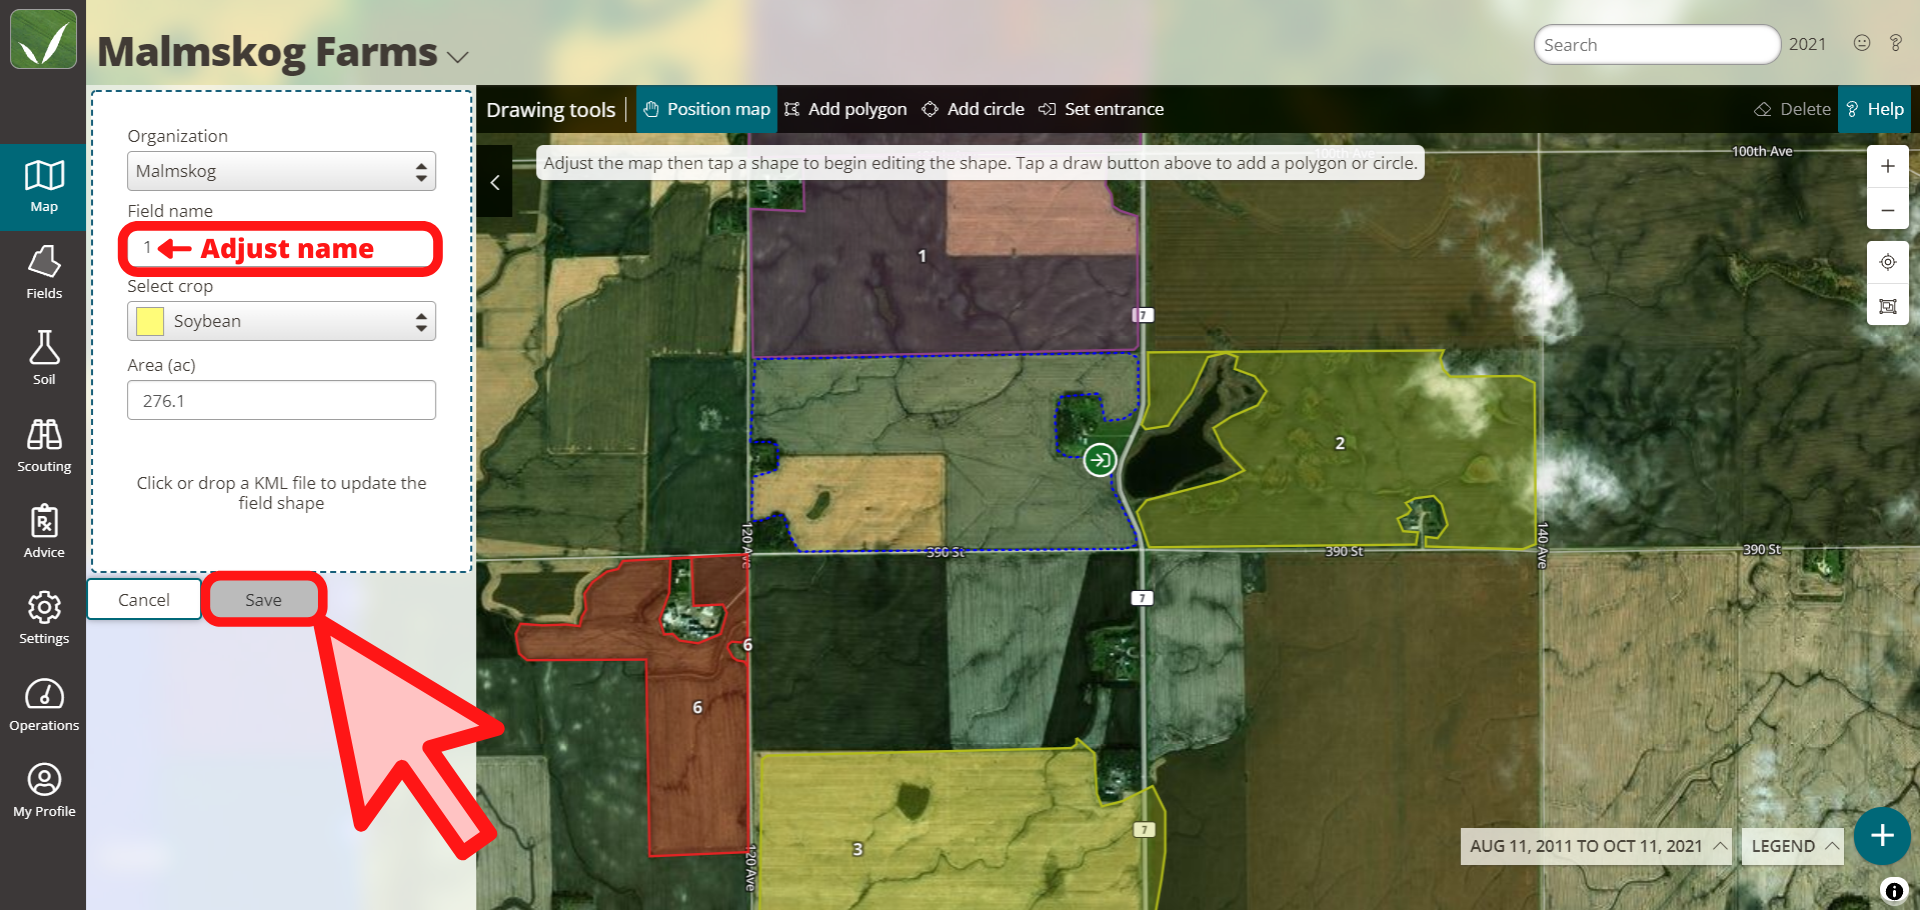Select the Add polygon tool
This screenshot has height=911, width=1920.
pyautogui.click(x=846, y=109)
